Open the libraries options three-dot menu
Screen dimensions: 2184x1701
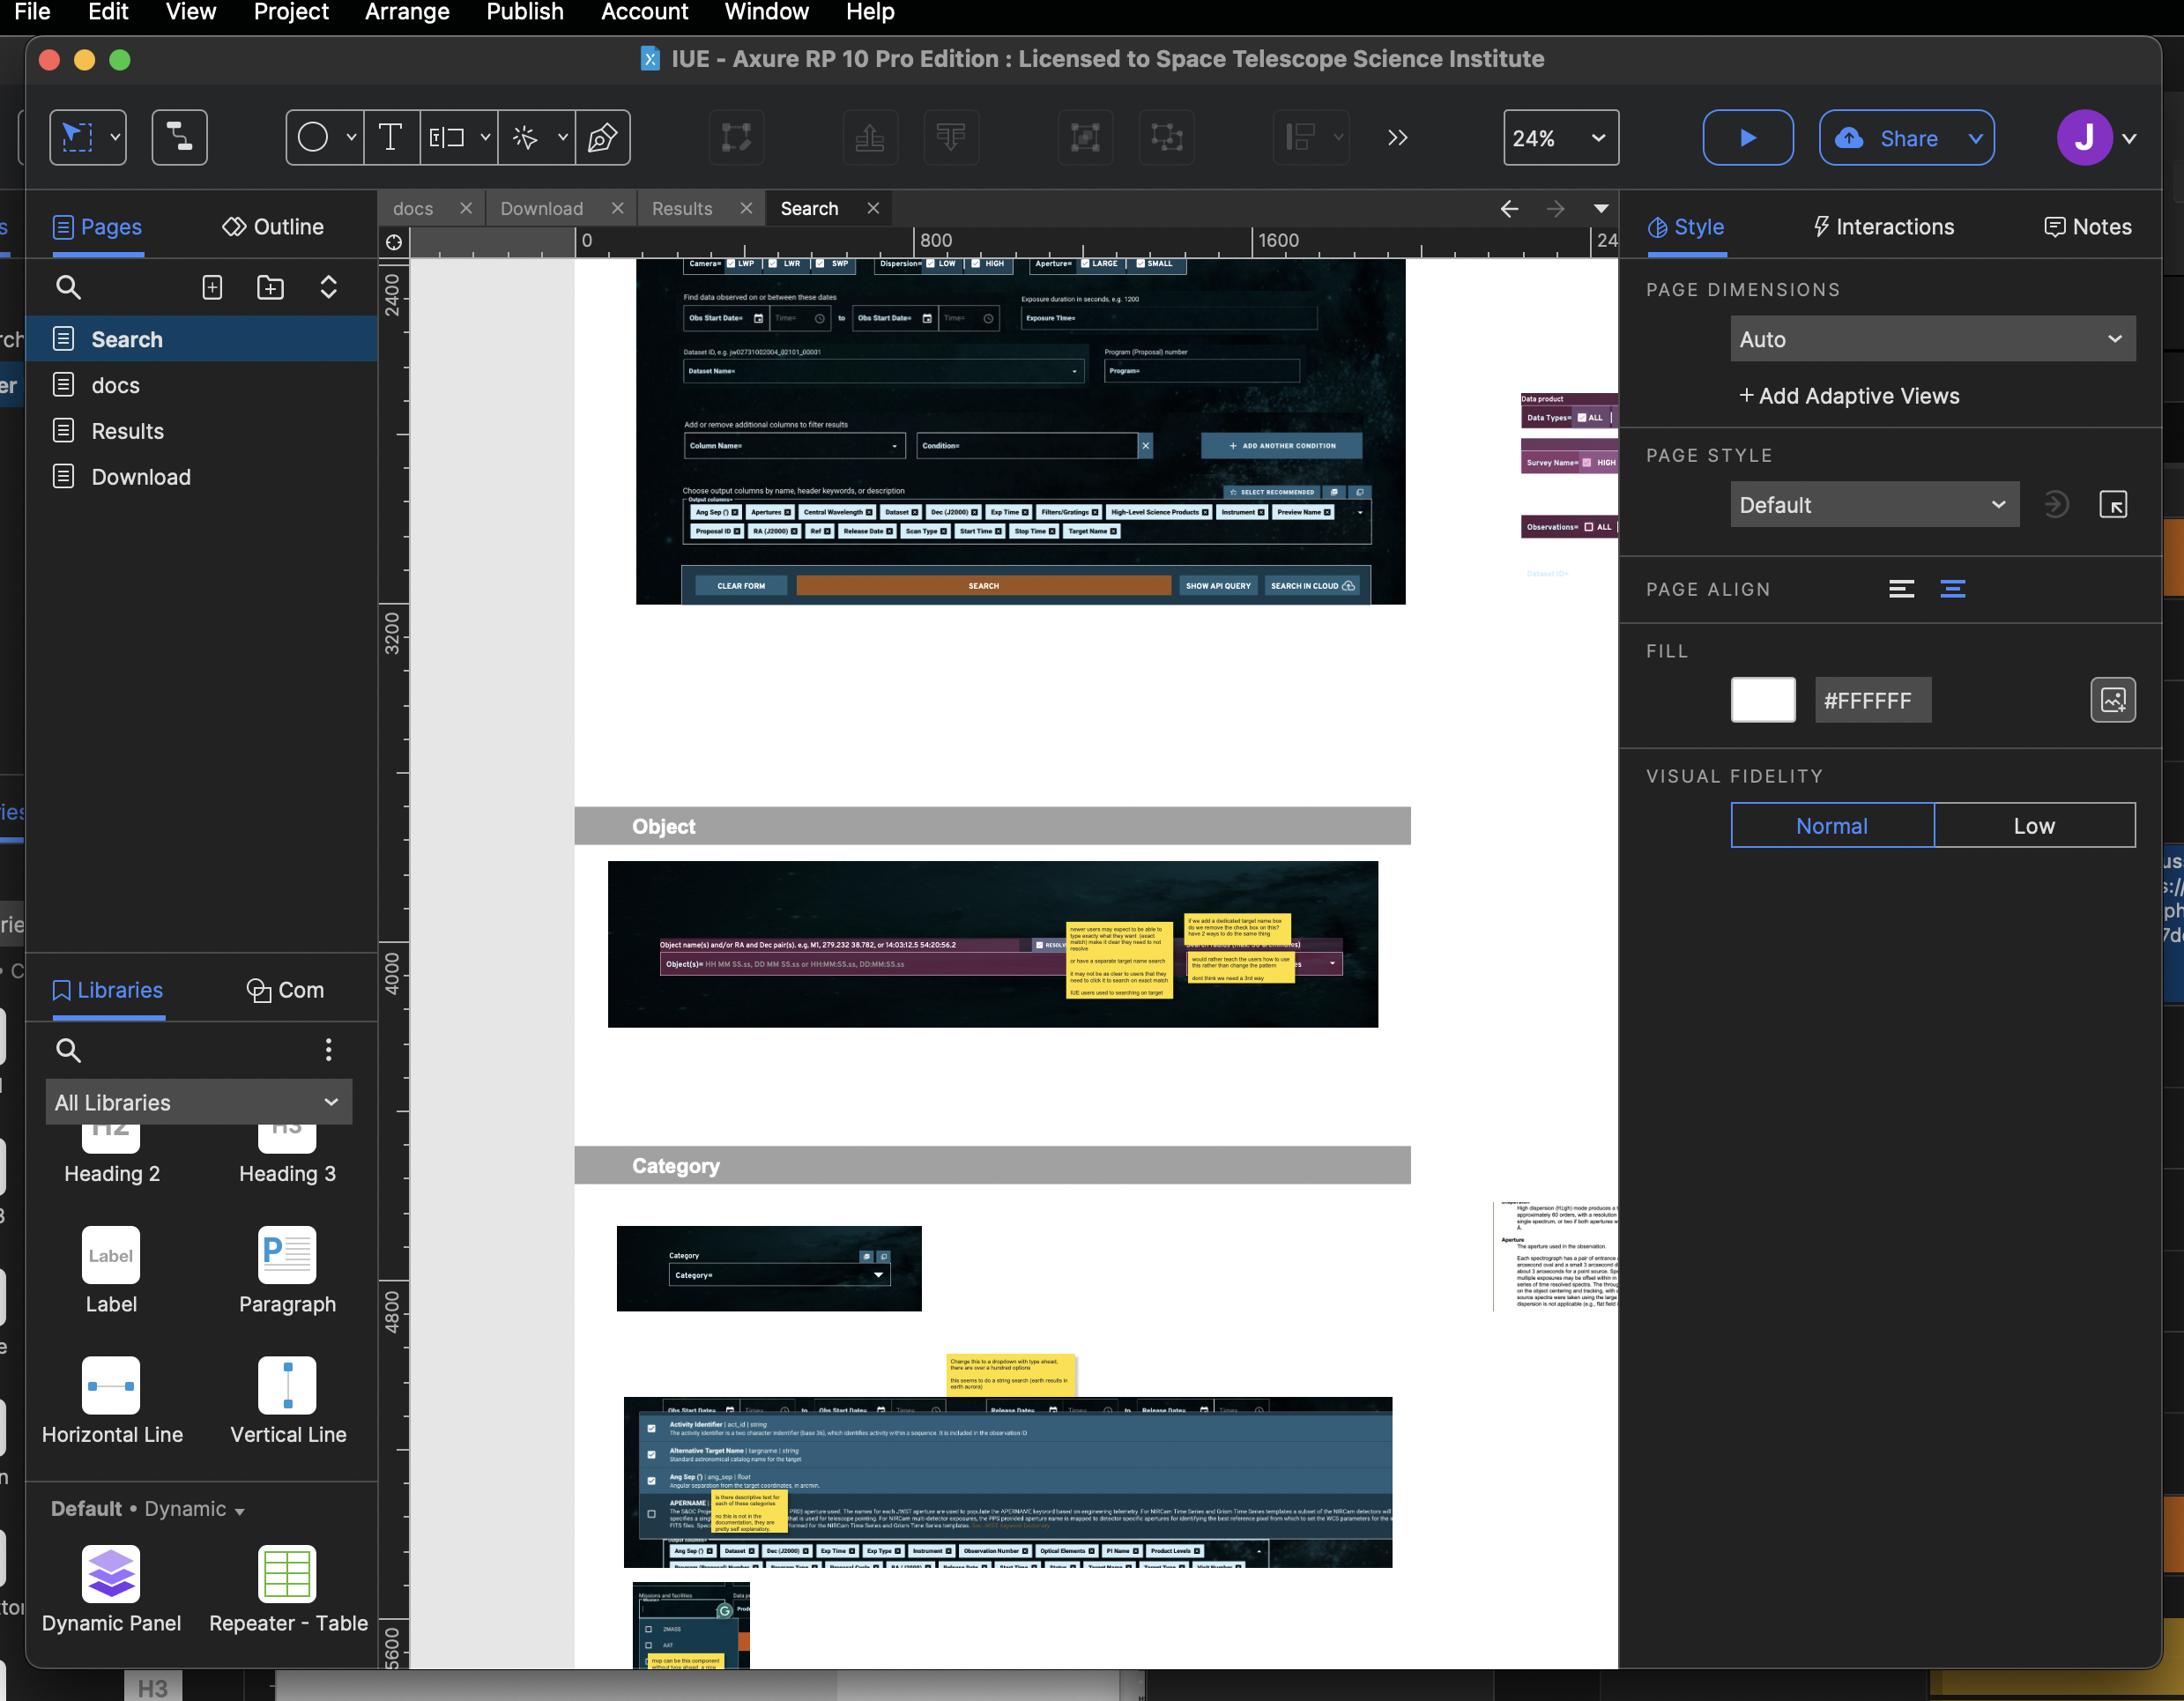point(328,1049)
